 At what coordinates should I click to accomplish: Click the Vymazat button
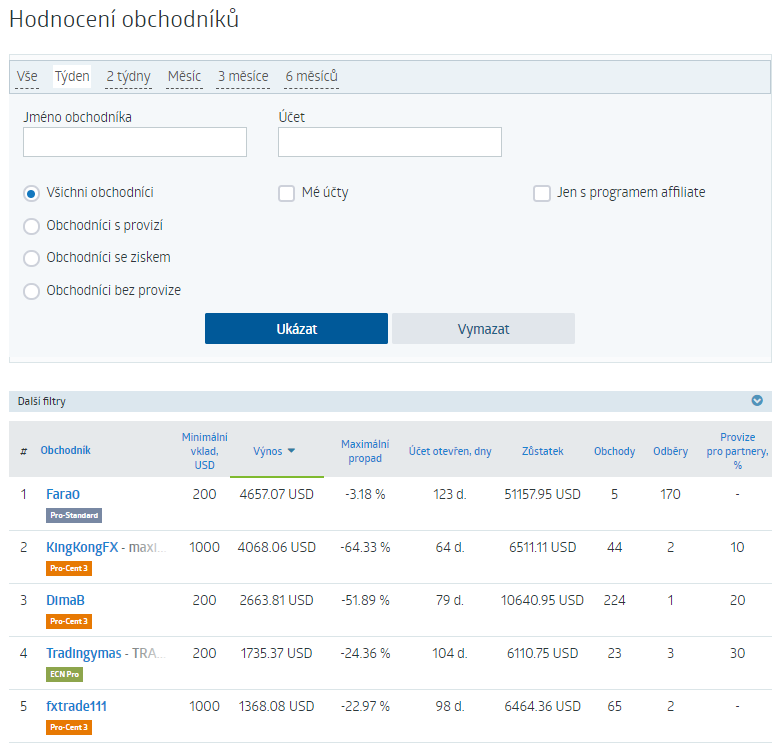pyautogui.click(x=483, y=329)
